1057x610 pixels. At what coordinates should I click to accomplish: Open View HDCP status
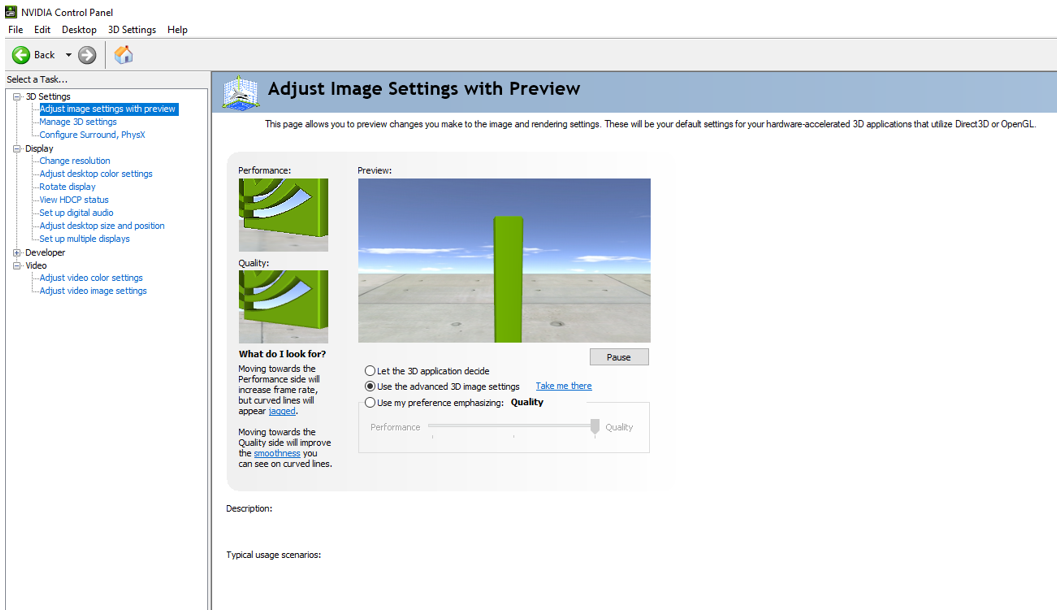(73, 200)
